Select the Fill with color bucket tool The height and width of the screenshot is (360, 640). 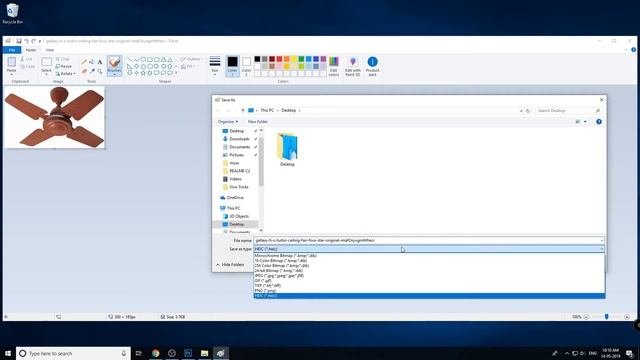coord(91,62)
